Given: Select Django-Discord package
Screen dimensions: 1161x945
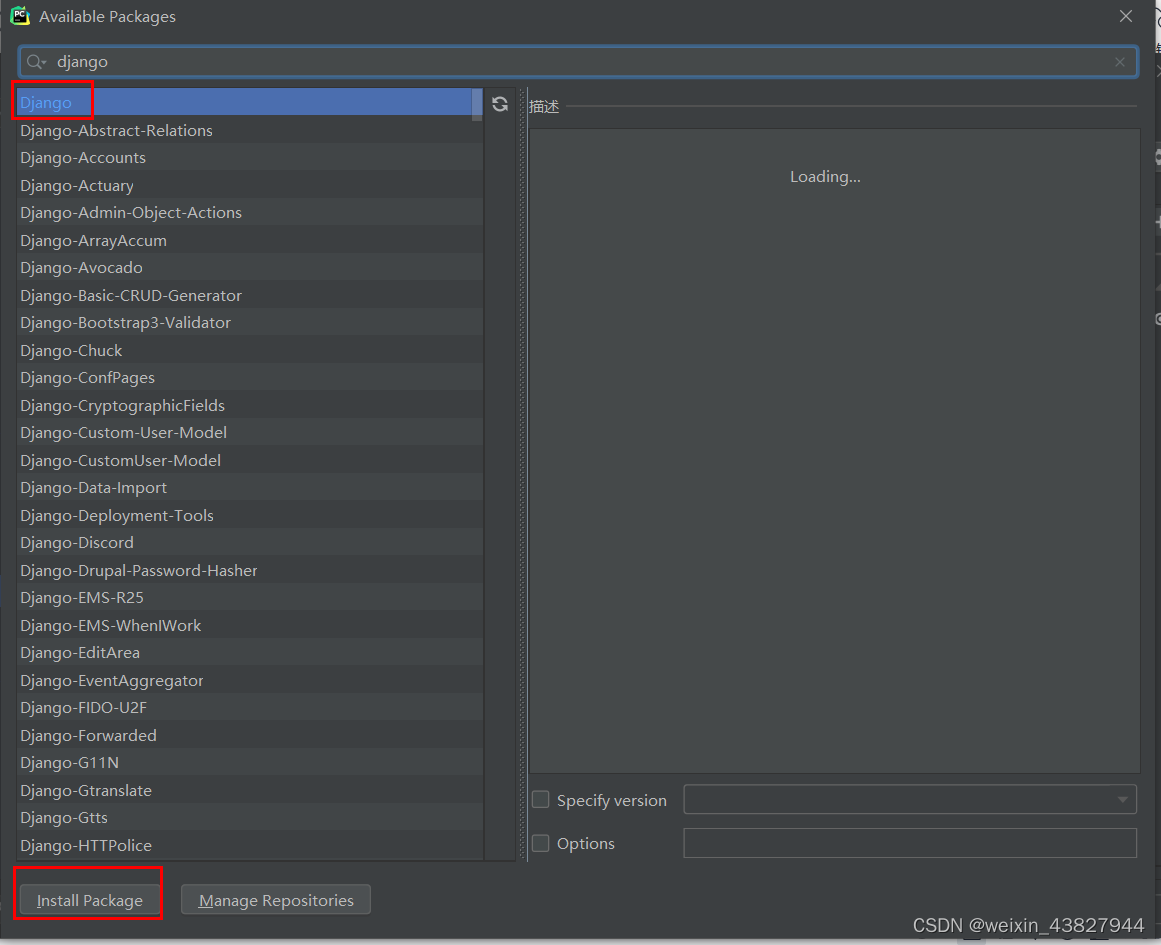Looking at the screenshot, I should coord(250,543).
